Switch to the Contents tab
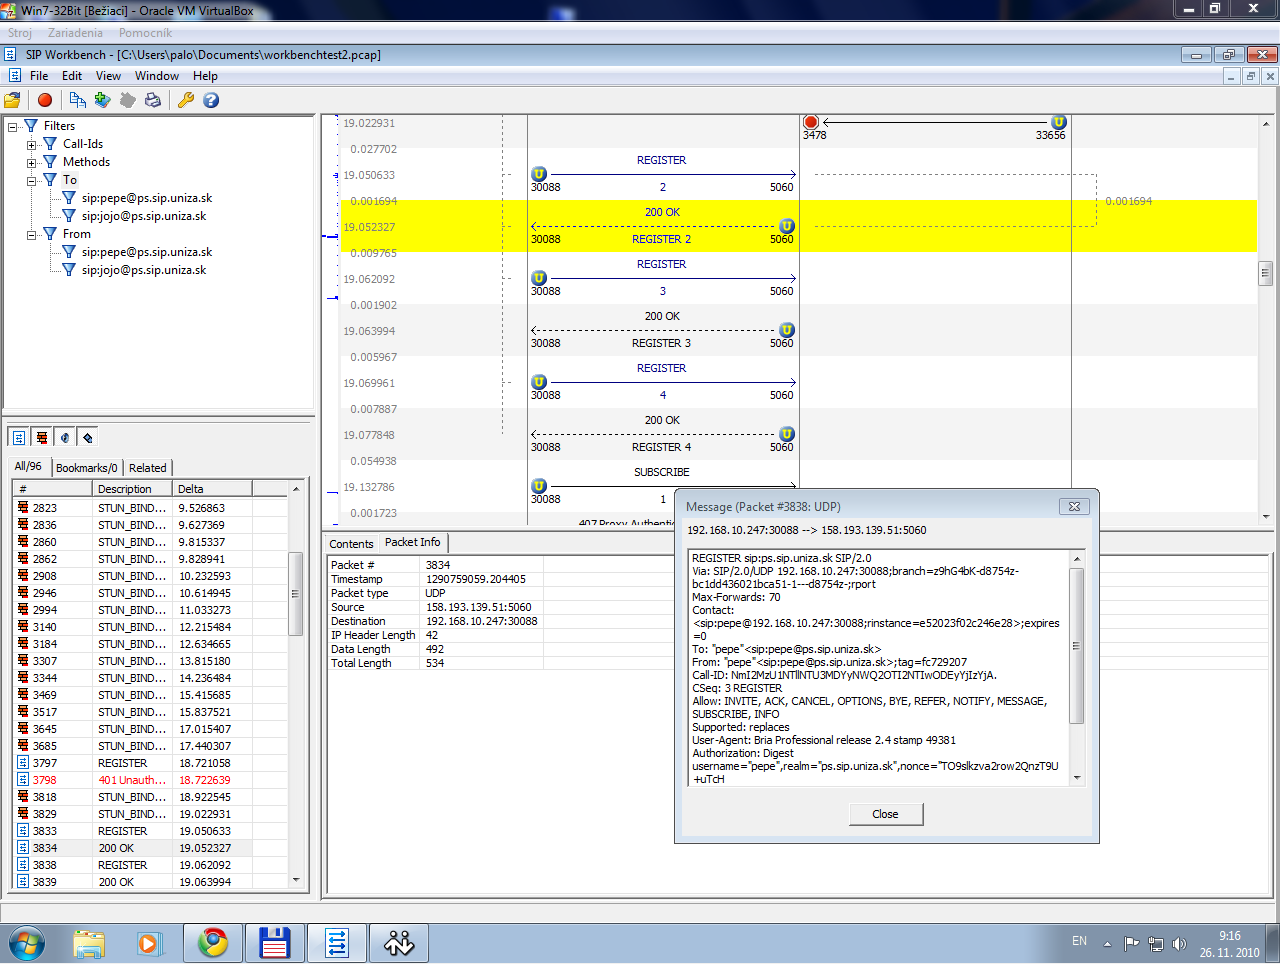 351,544
